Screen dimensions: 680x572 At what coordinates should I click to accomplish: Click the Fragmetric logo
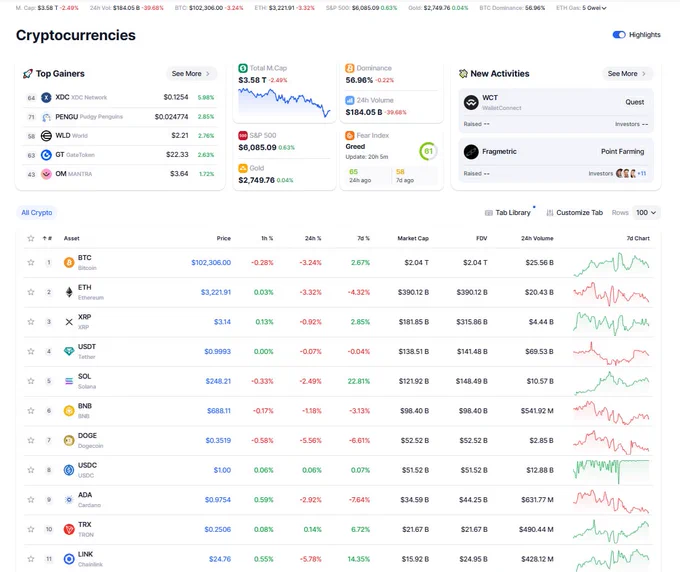(471, 152)
